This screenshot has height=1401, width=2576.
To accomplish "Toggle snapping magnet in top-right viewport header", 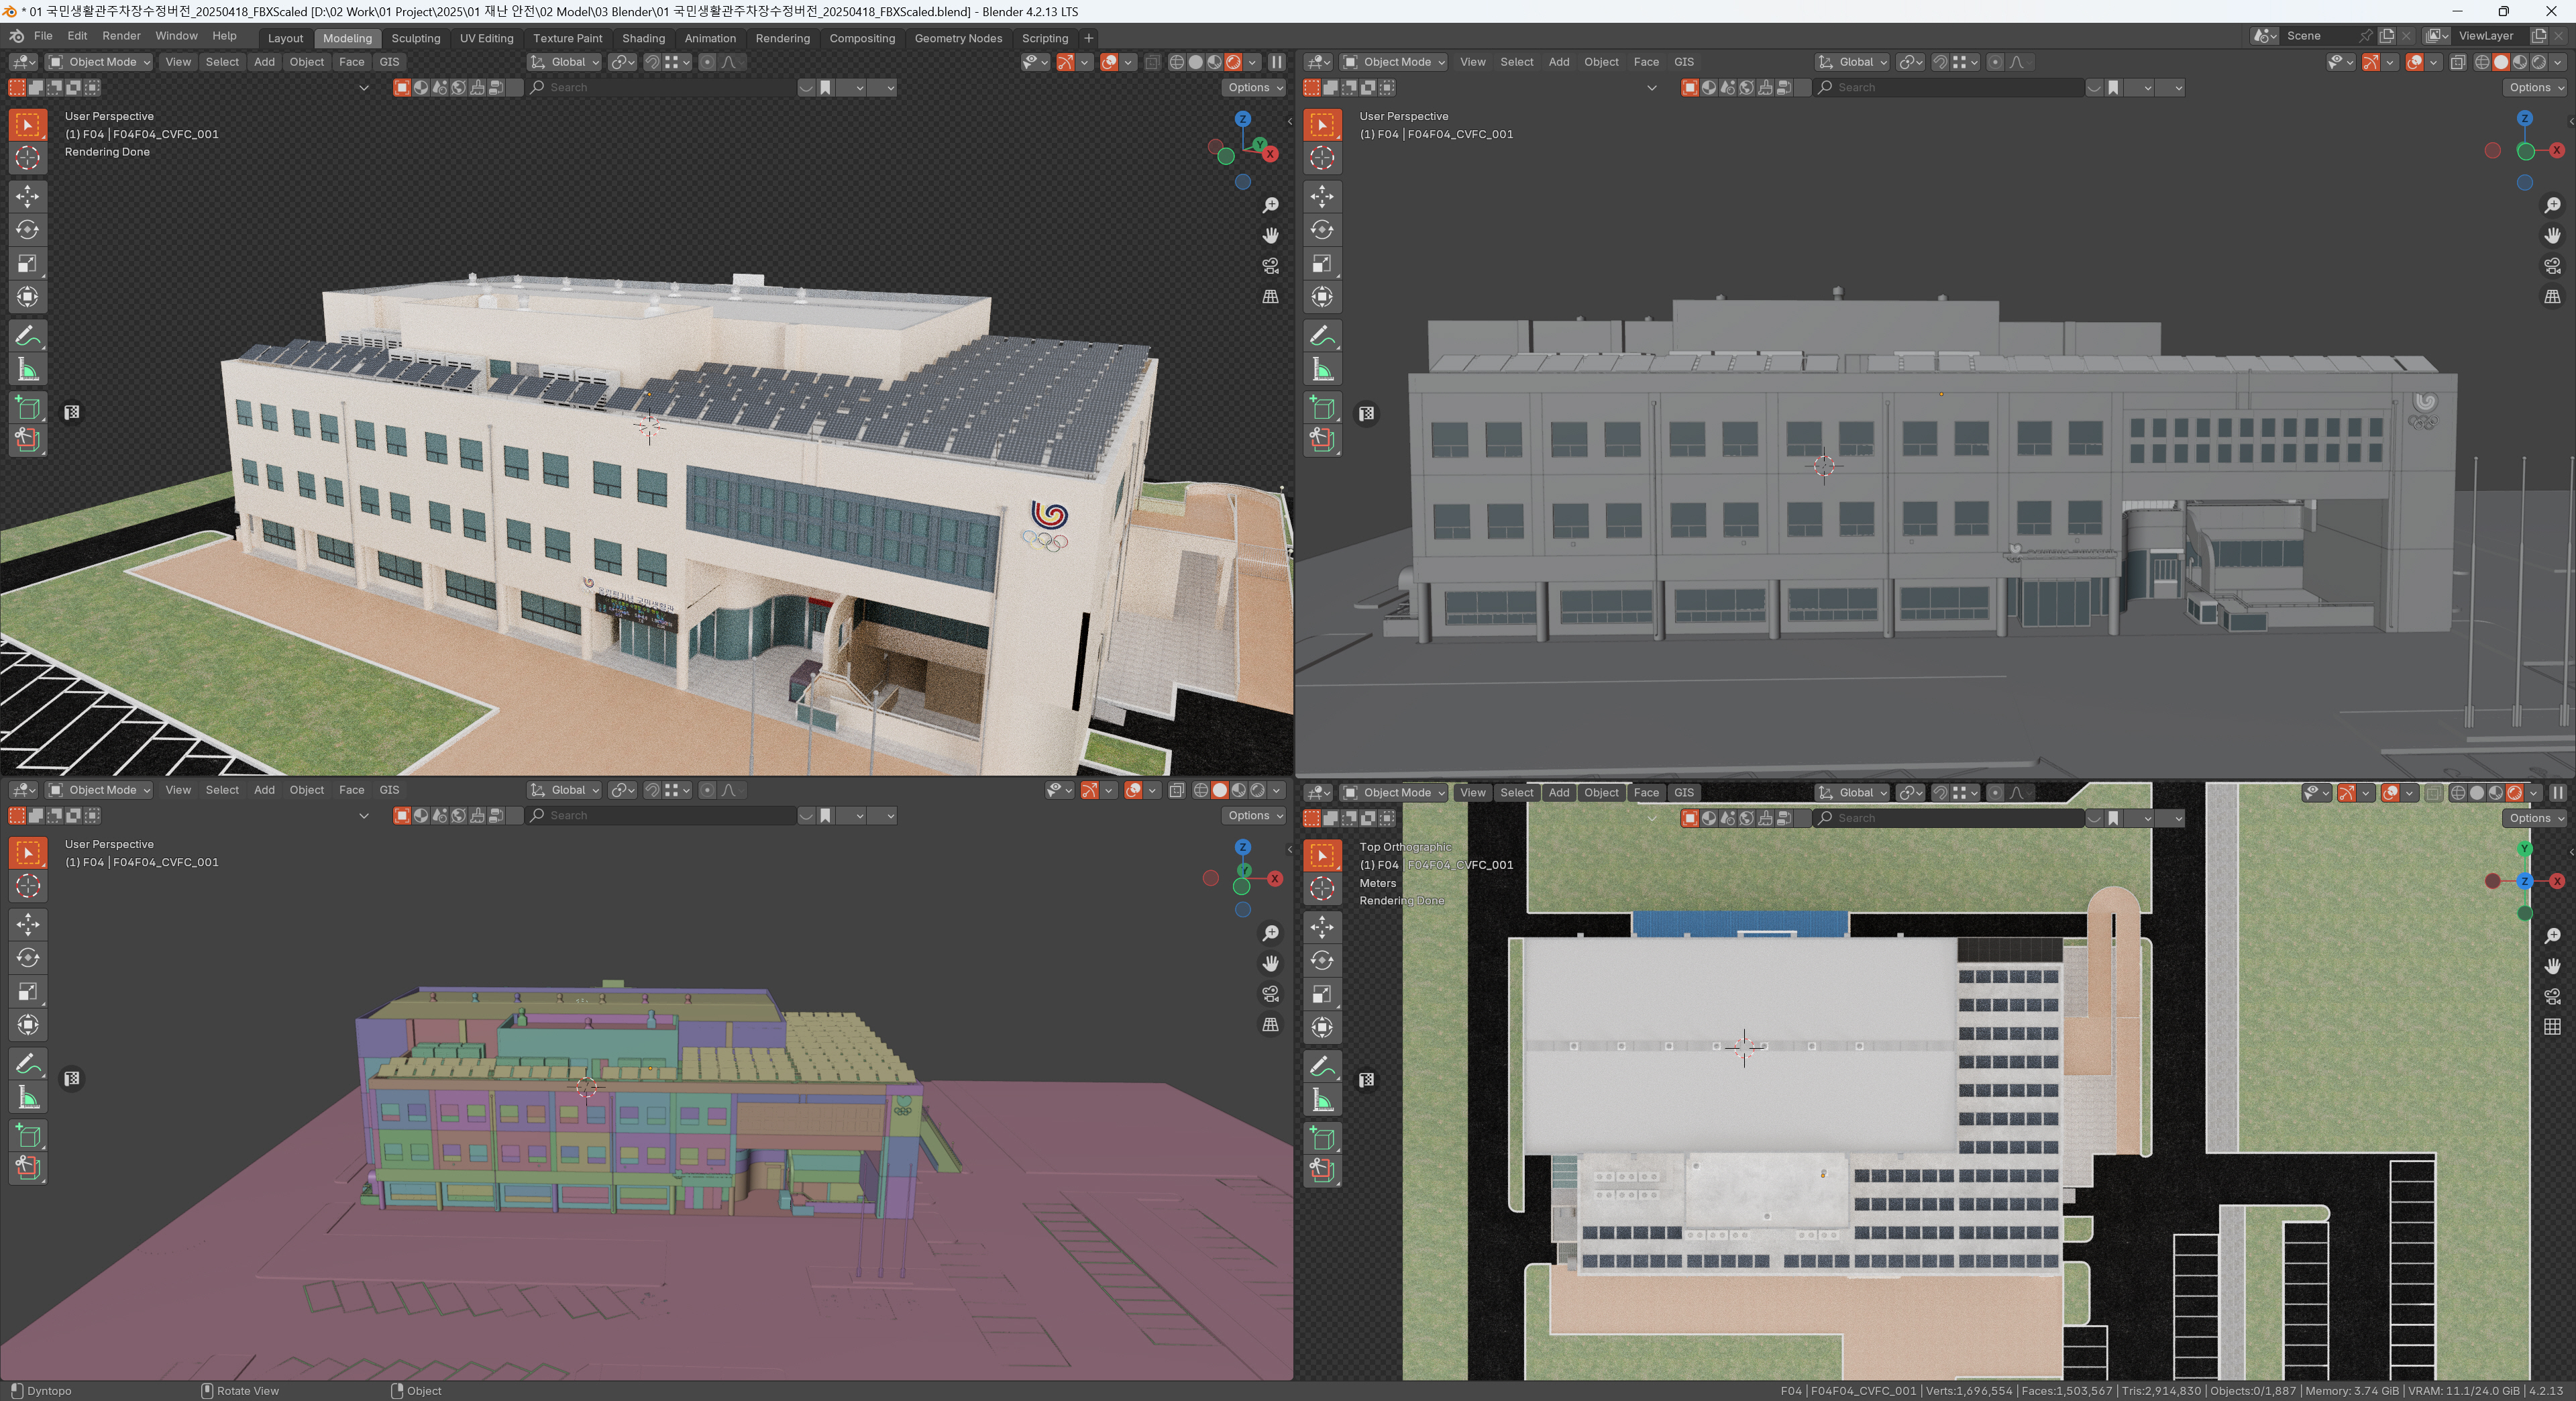I will tap(1940, 62).
